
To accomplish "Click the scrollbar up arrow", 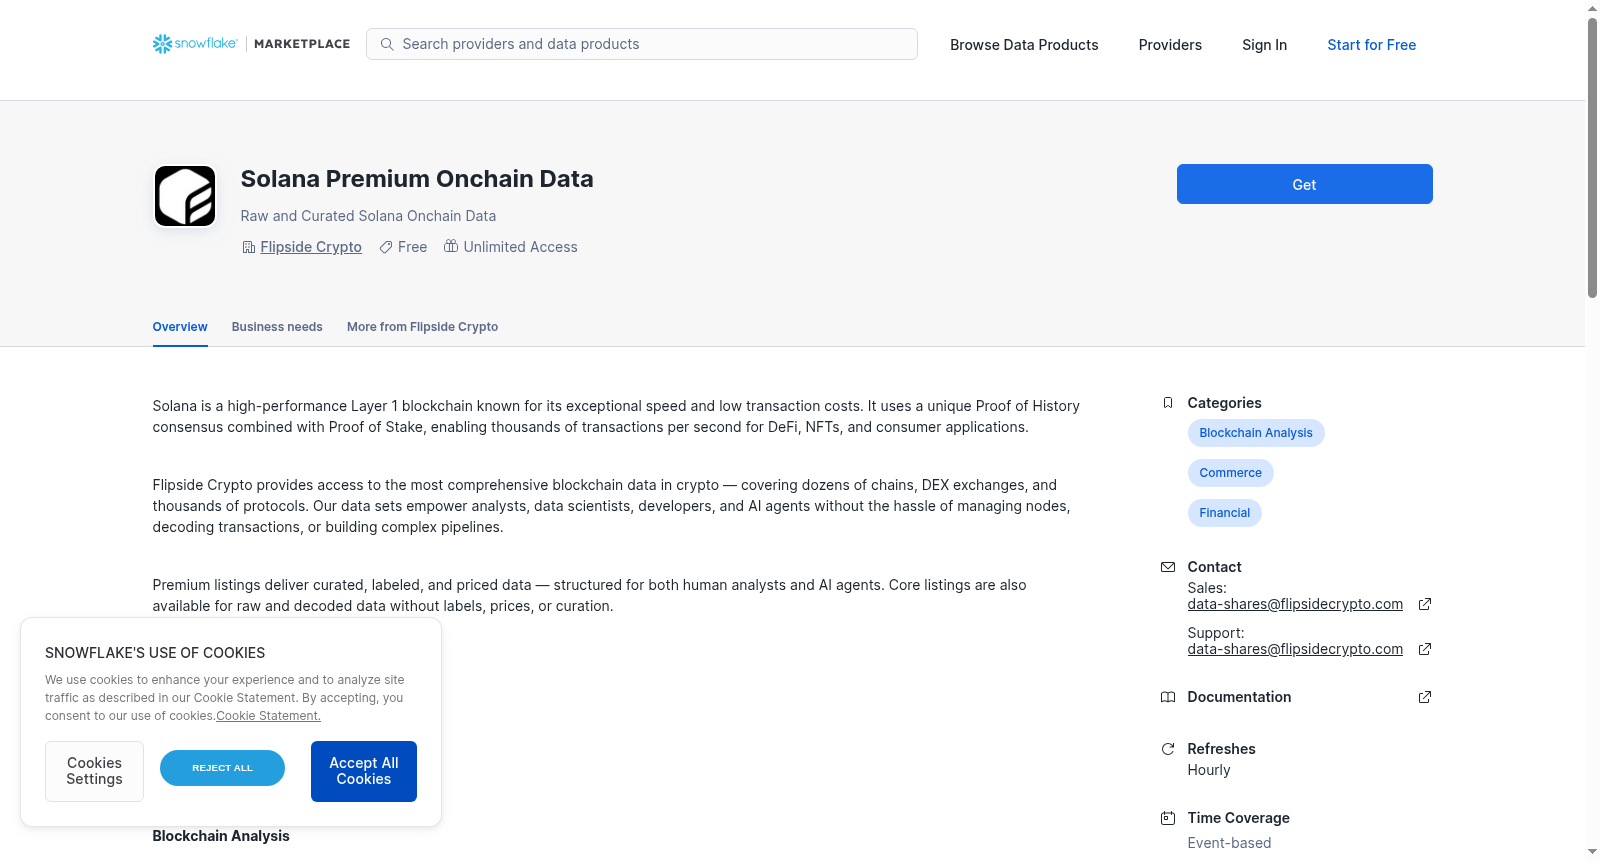I will point(1592,8).
